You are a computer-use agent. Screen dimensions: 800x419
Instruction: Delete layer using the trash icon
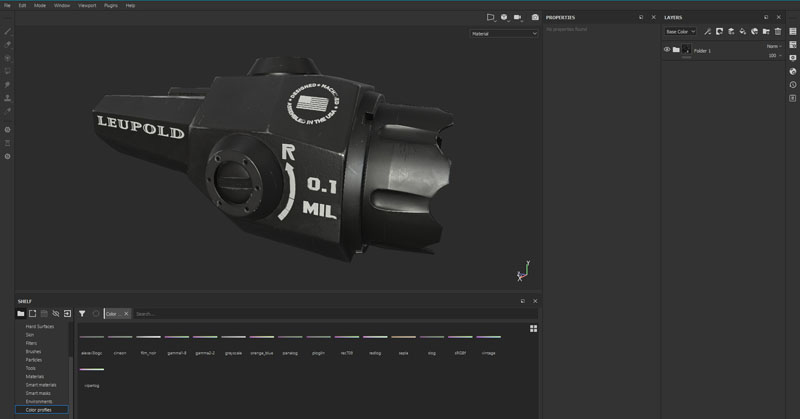tap(778, 31)
